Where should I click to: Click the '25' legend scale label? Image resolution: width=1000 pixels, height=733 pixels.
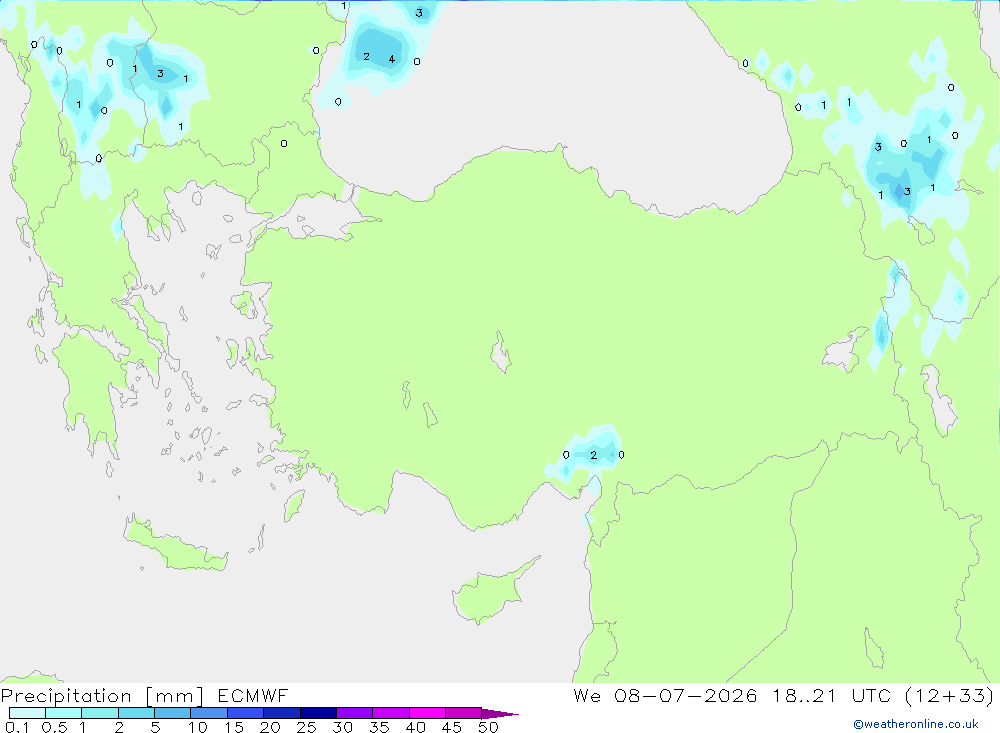[x=306, y=727]
